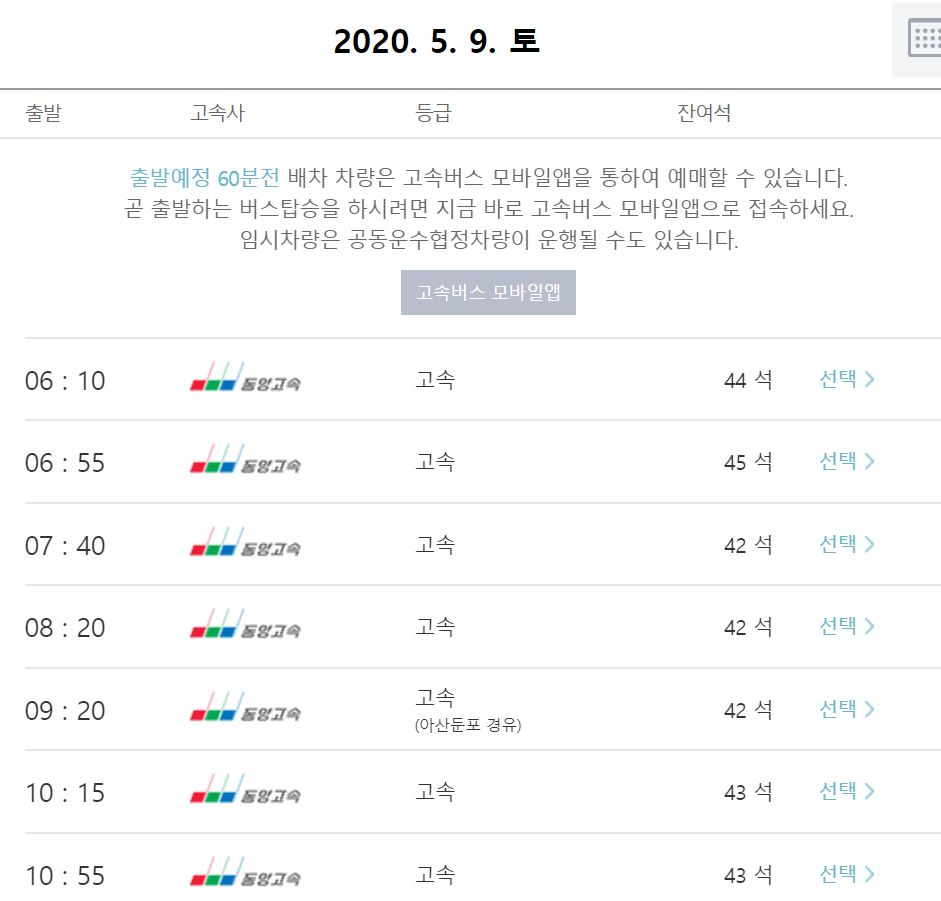Click the 출발예정 60분전 highlighted text
Image resolution: width=941 pixels, height=901 pixels.
(205, 178)
